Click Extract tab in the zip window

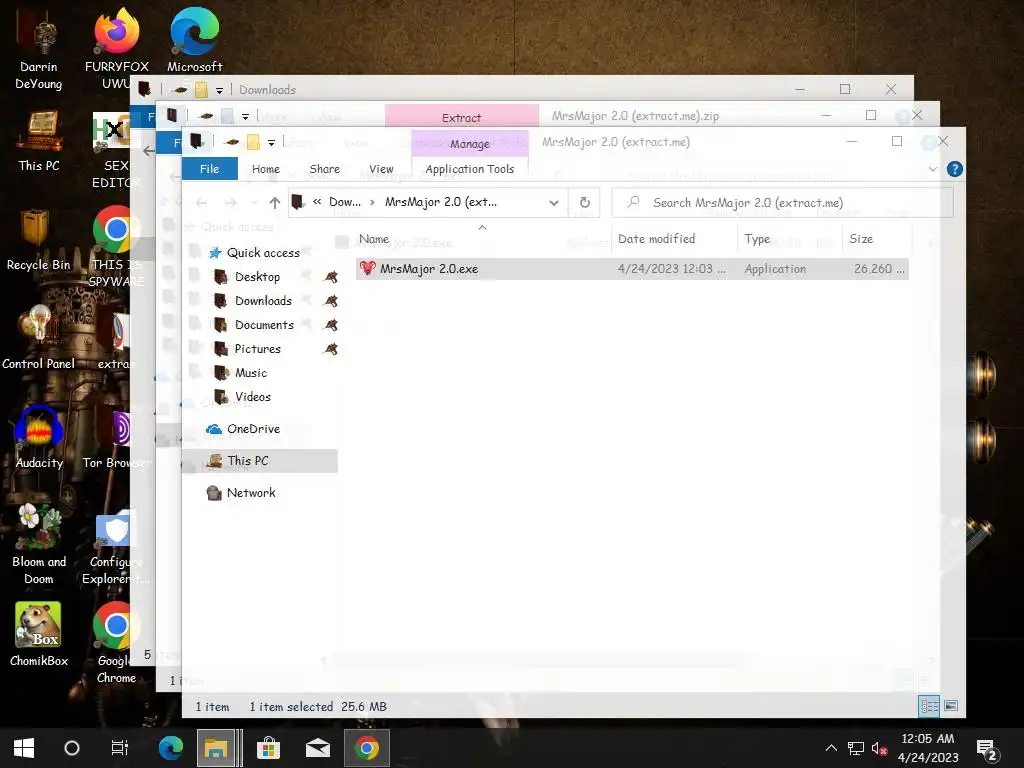[x=462, y=117]
